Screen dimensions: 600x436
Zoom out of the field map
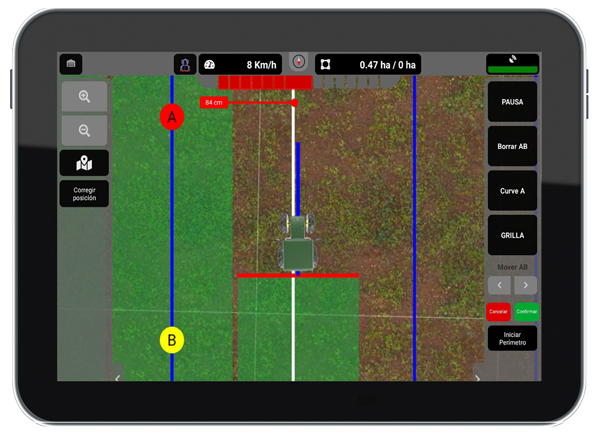point(84,130)
